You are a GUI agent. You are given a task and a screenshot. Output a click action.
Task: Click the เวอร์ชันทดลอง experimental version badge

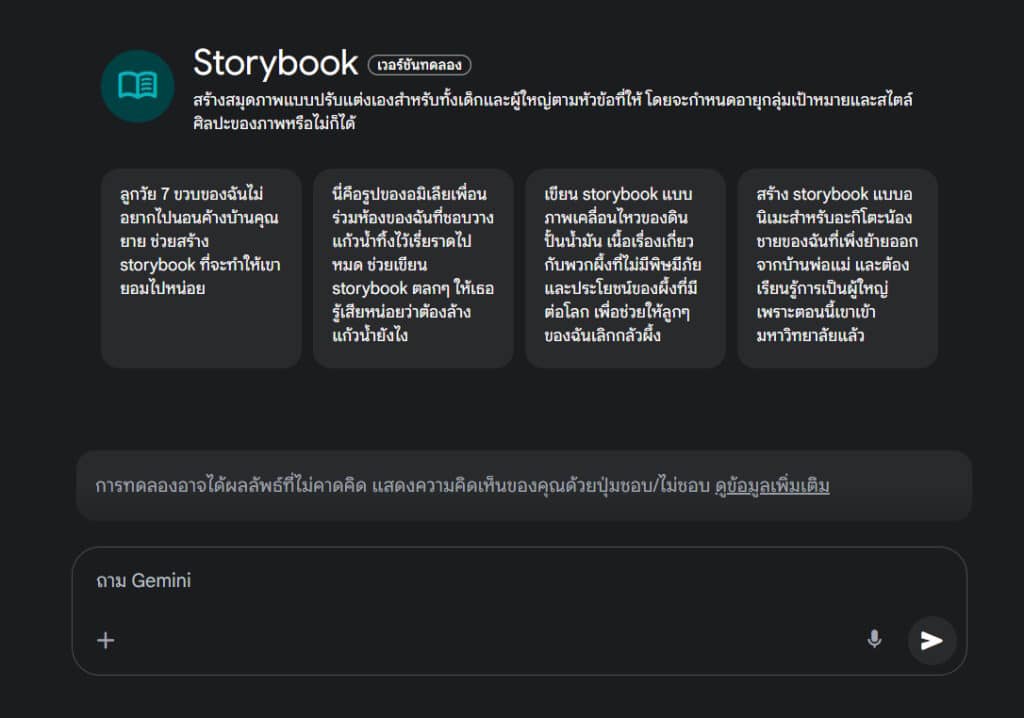[423, 64]
